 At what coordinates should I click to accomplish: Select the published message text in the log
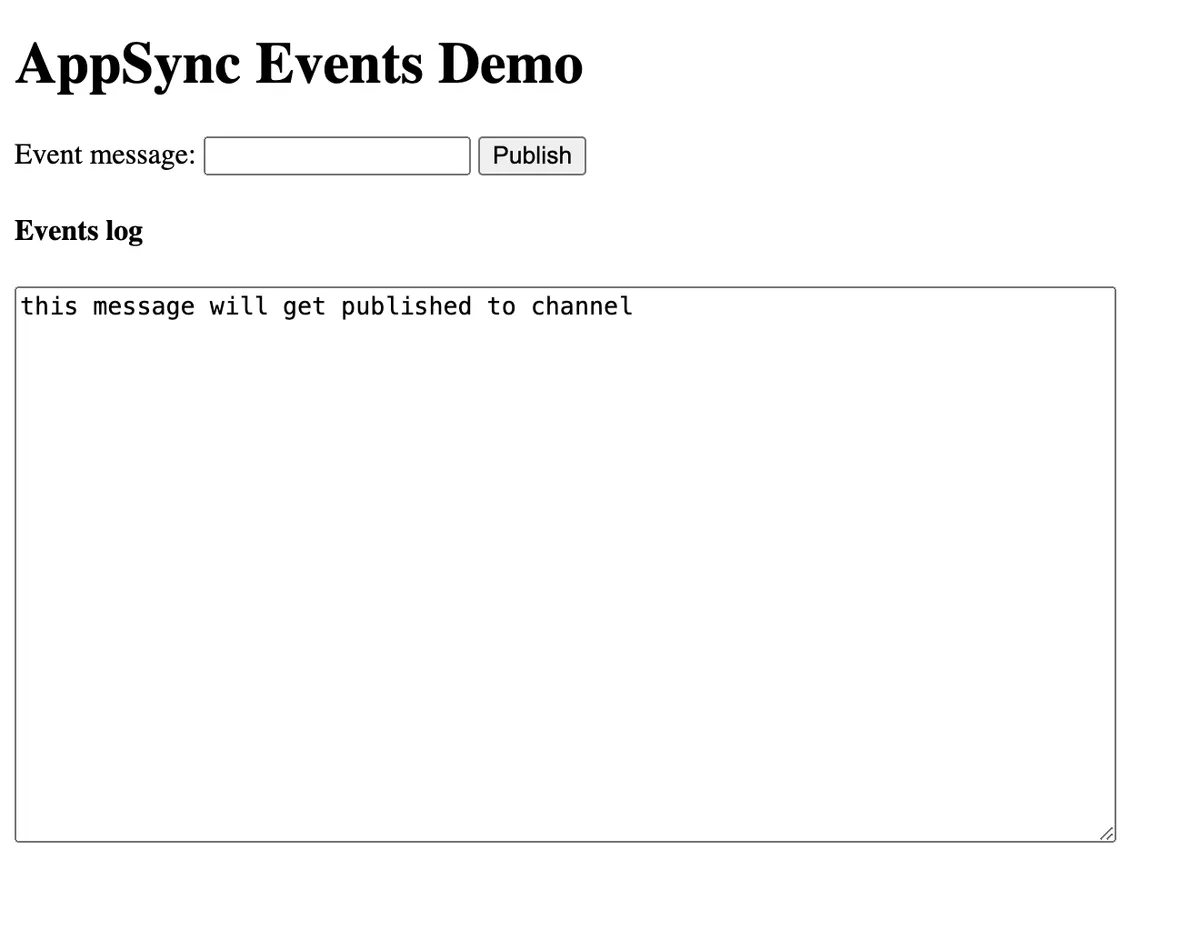click(x=325, y=306)
